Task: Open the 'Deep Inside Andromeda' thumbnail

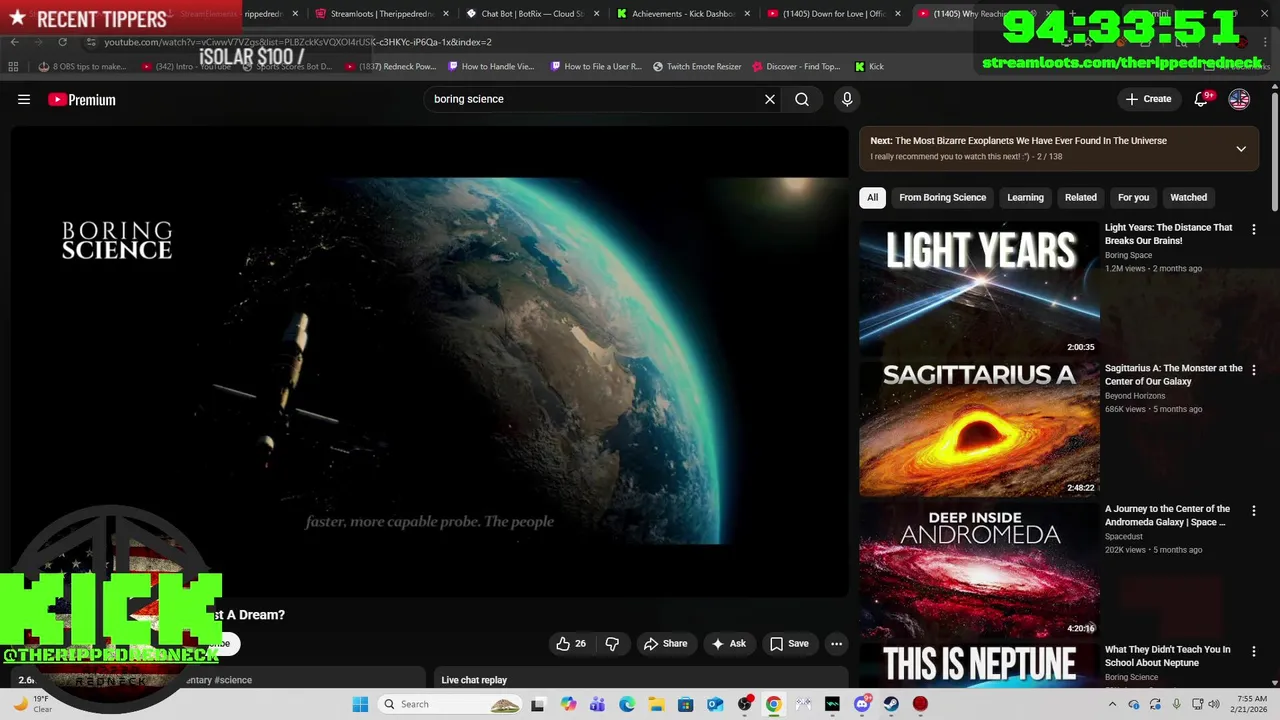Action: coord(979,570)
